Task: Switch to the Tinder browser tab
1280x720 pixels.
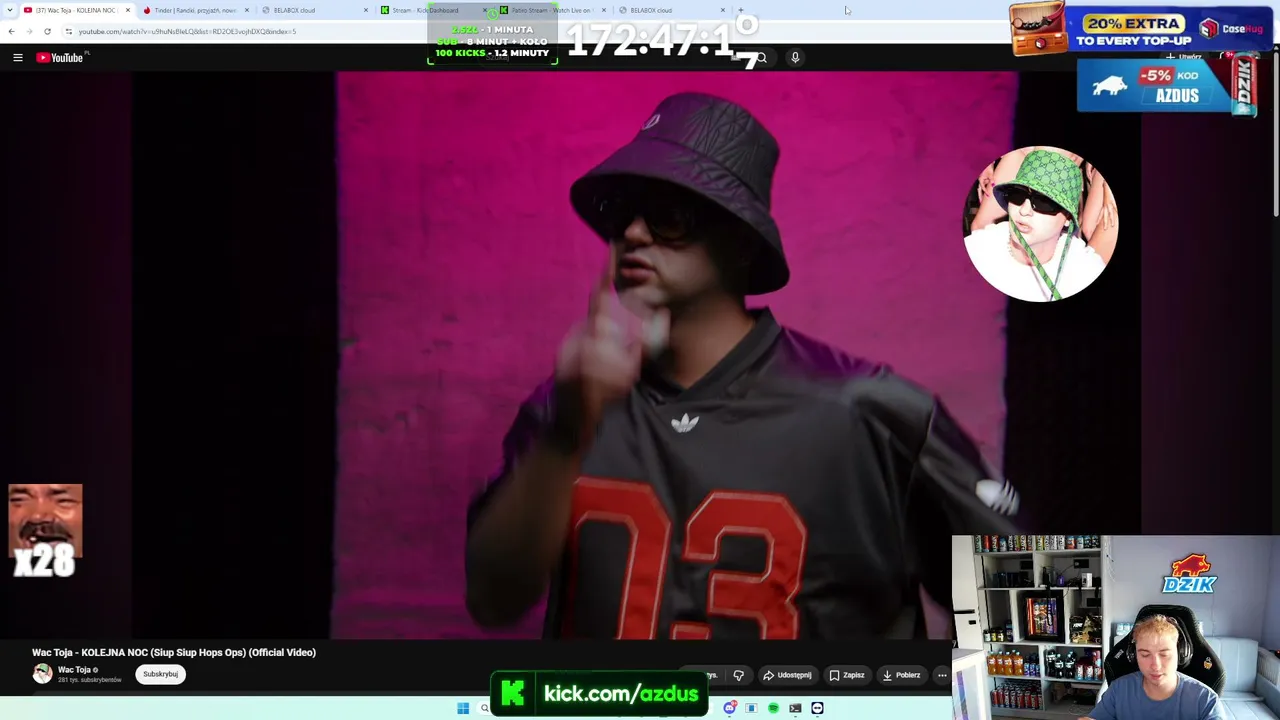Action: point(195,10)
